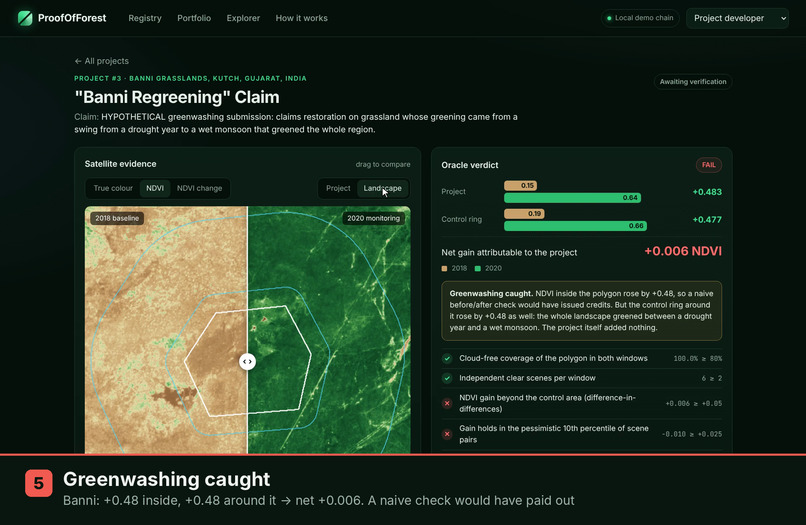Click the +0.477 control ring value
The image size is (806, 525).
point(707,220)
